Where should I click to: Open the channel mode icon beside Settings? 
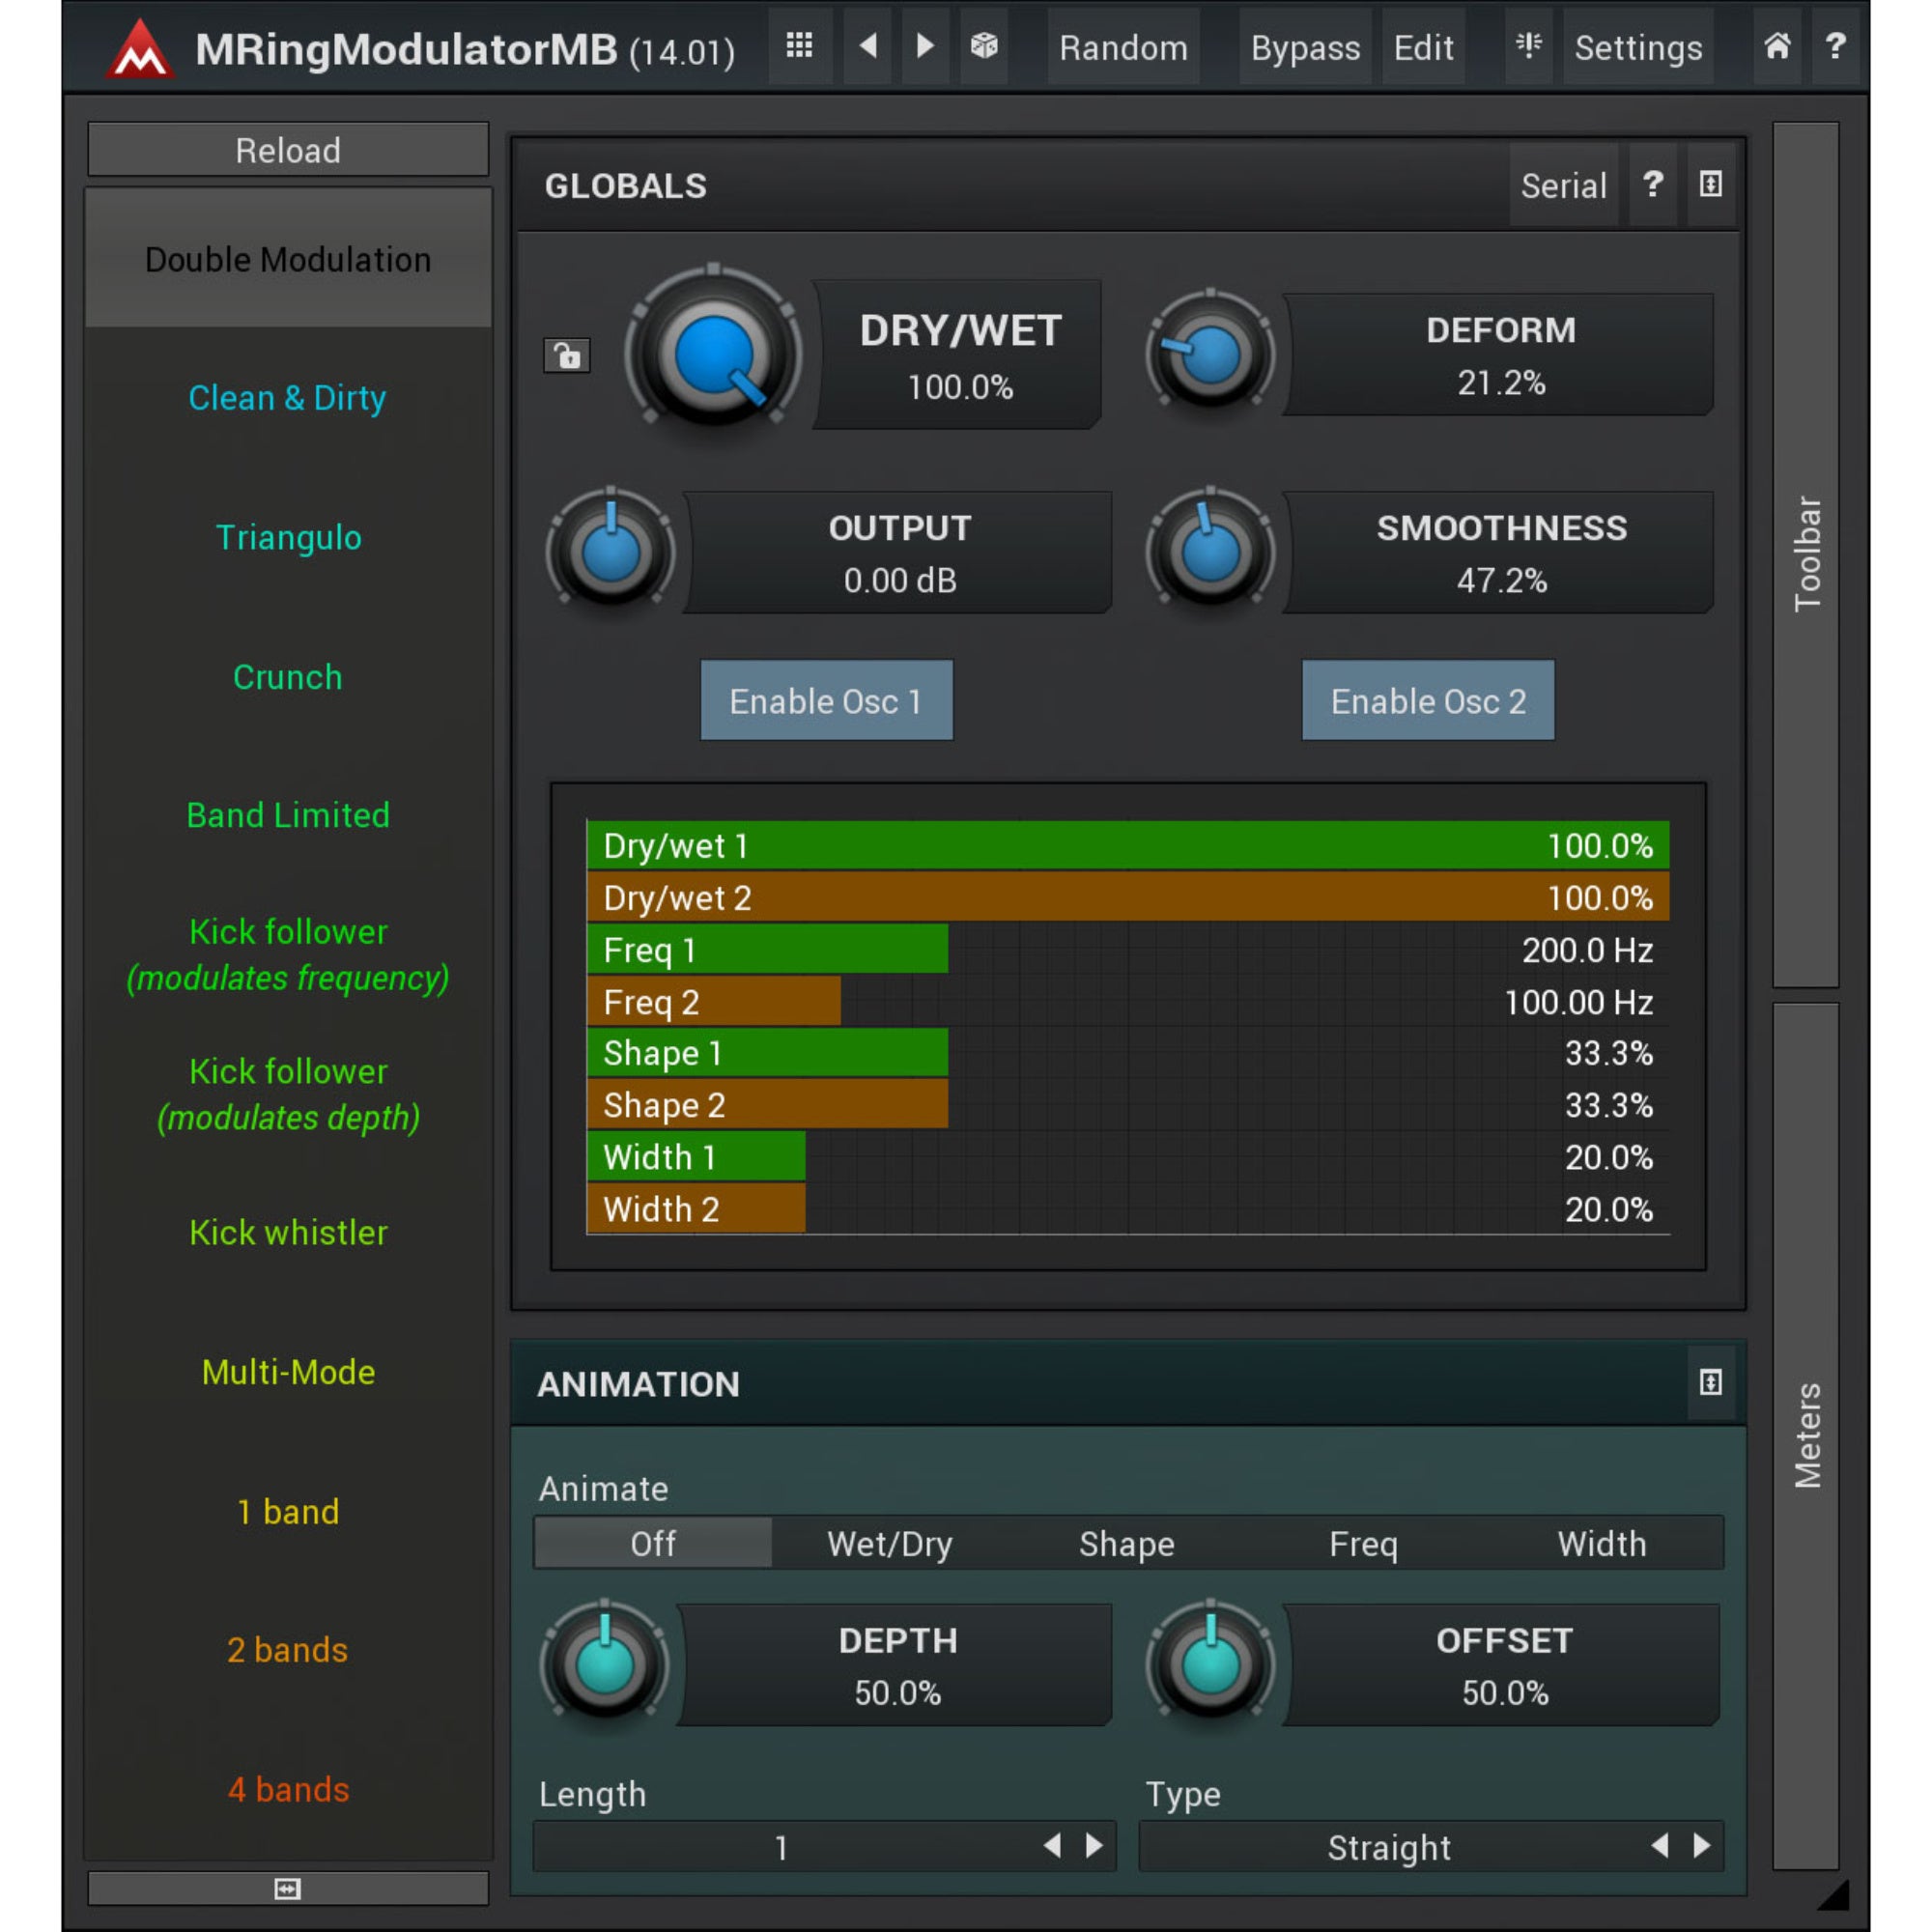[1528, 47]
